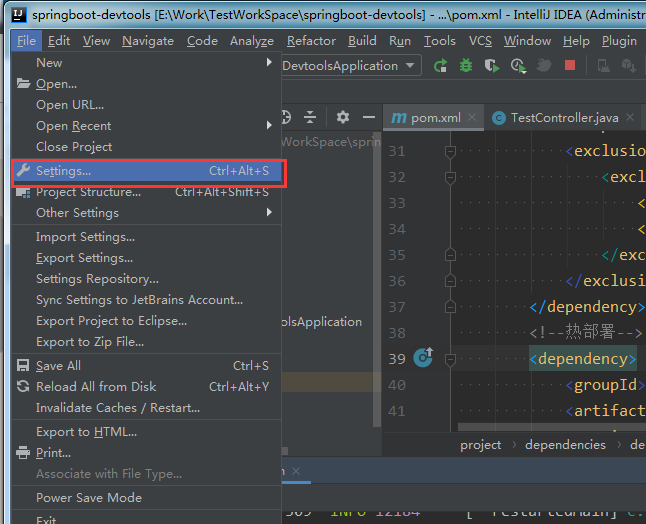Viewport: 646px width, 524px height.
Task: Close the pom.xml editor tab
Action: 472,117
